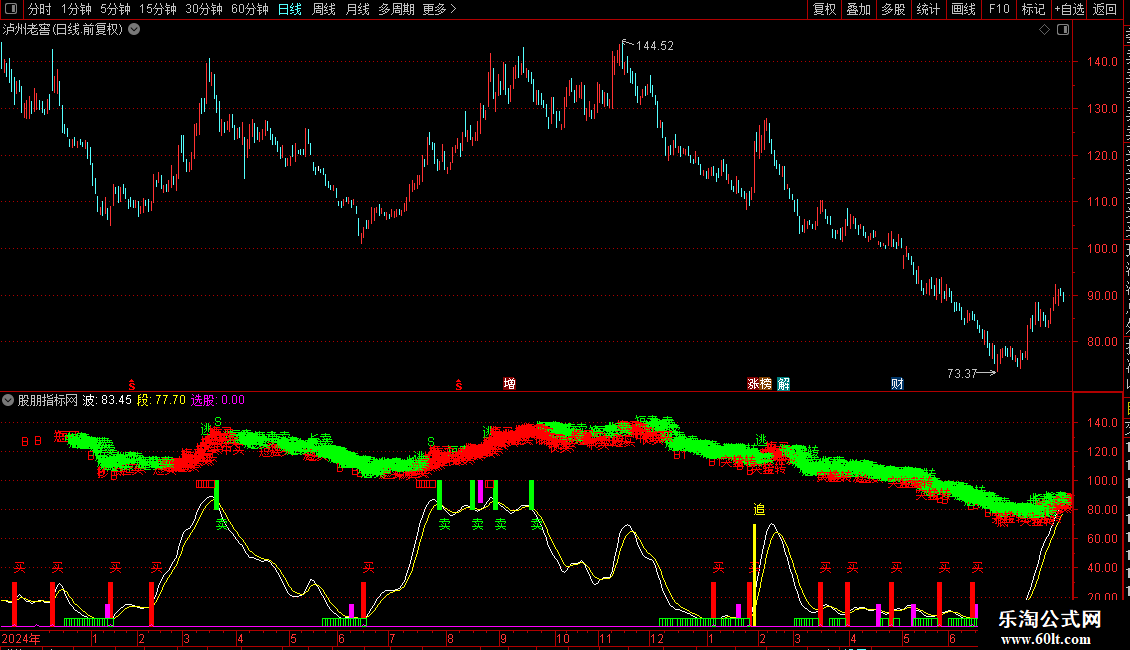Viewport: 1130px width, 650px height.
Task: Toggle the window layout icon above chart
Action: point(1063,30)
